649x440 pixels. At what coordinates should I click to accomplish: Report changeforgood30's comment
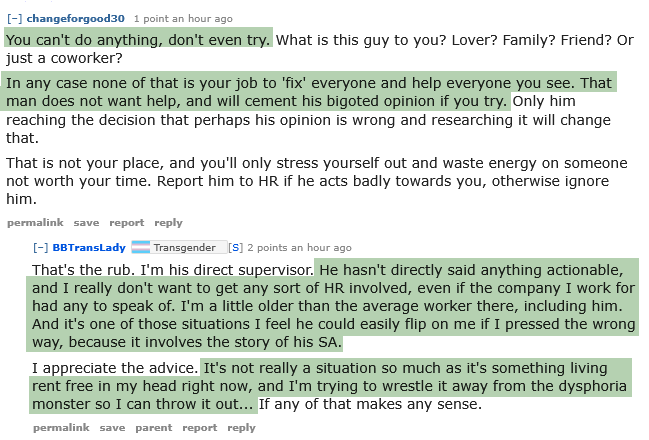tap(127, 223)
